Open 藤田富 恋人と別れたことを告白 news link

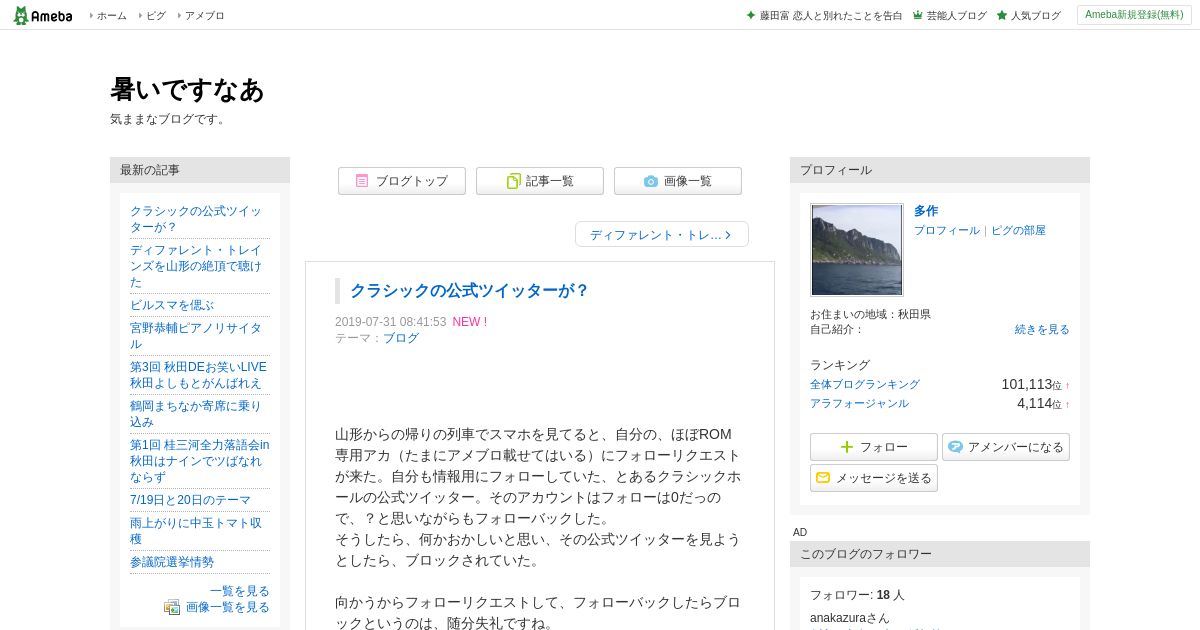(x=830, y=16)
